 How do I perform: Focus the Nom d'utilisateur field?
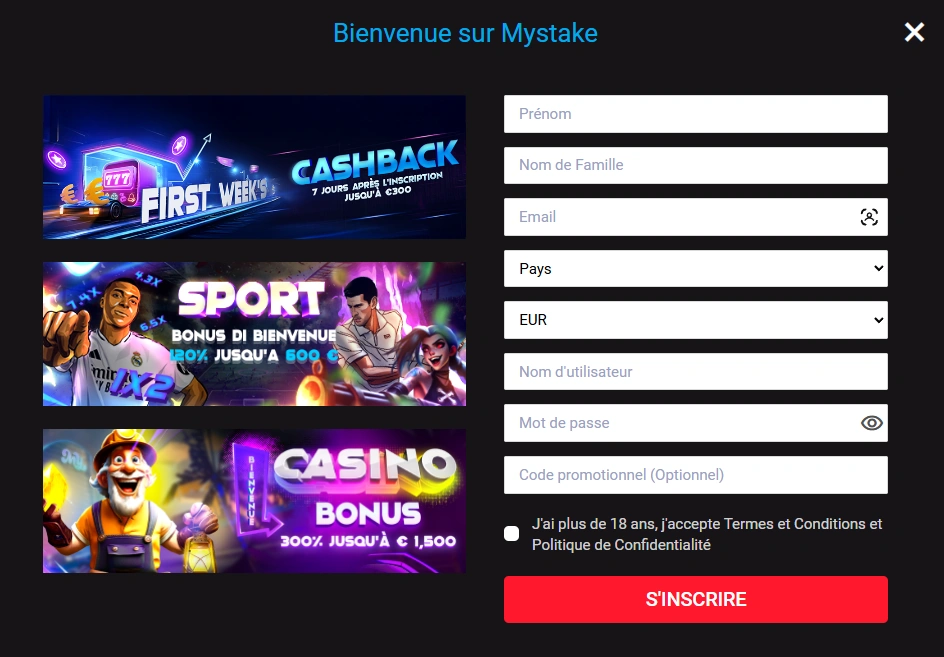(x=695, y=372)
